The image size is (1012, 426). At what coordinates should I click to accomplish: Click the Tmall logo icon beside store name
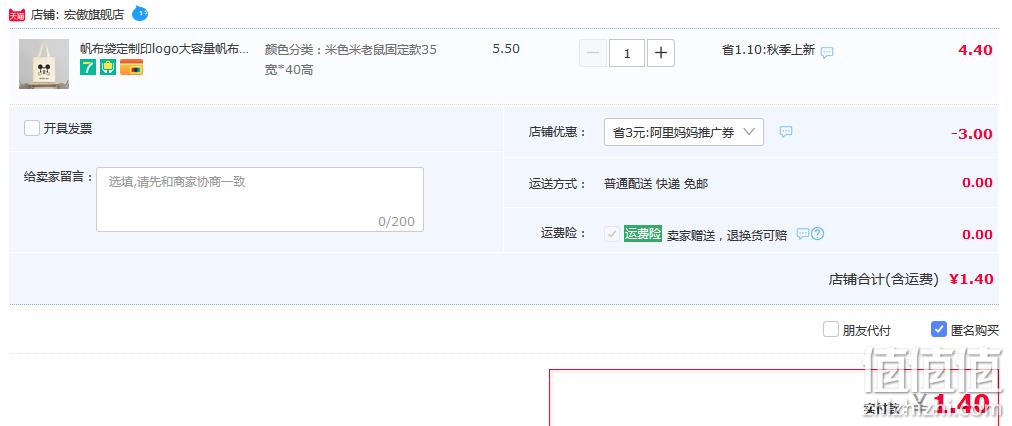pyautogui.click(x=16, y=15)
